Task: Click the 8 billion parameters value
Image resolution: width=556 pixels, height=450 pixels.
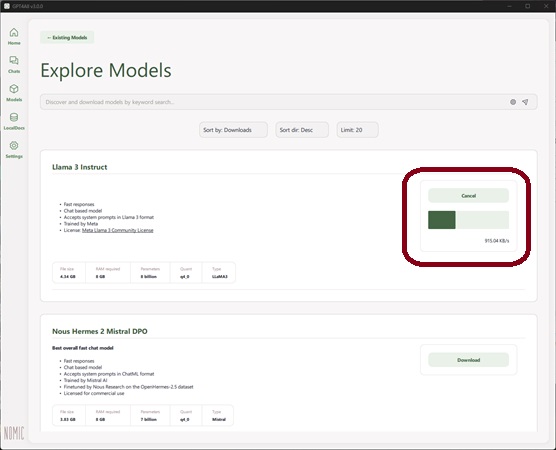Action: point(149,277)
